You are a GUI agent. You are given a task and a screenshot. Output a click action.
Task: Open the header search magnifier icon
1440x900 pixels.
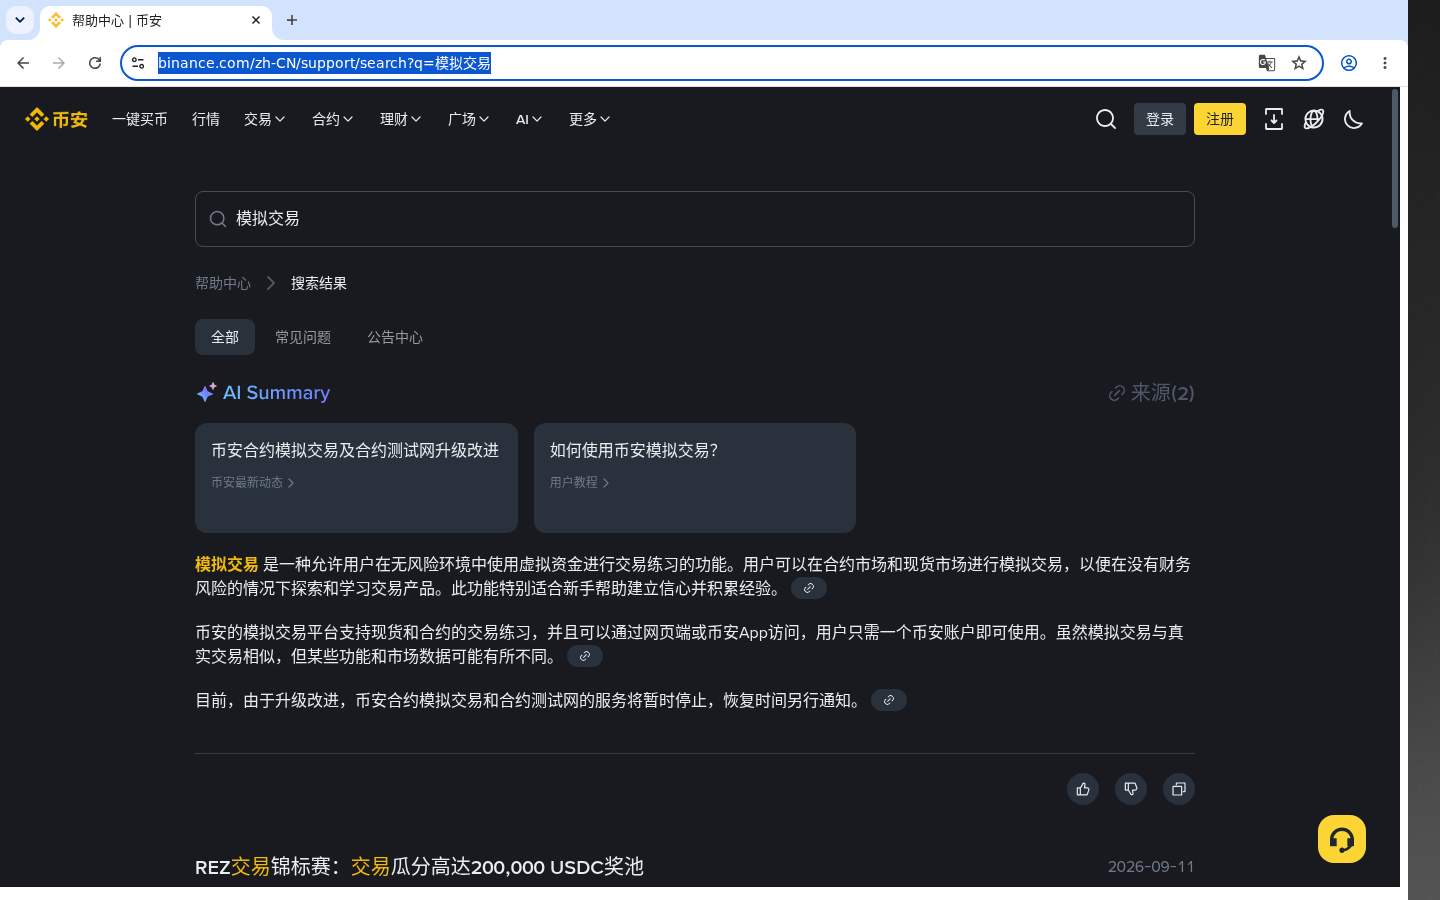pyautogui.click(x=1106, y=119)
